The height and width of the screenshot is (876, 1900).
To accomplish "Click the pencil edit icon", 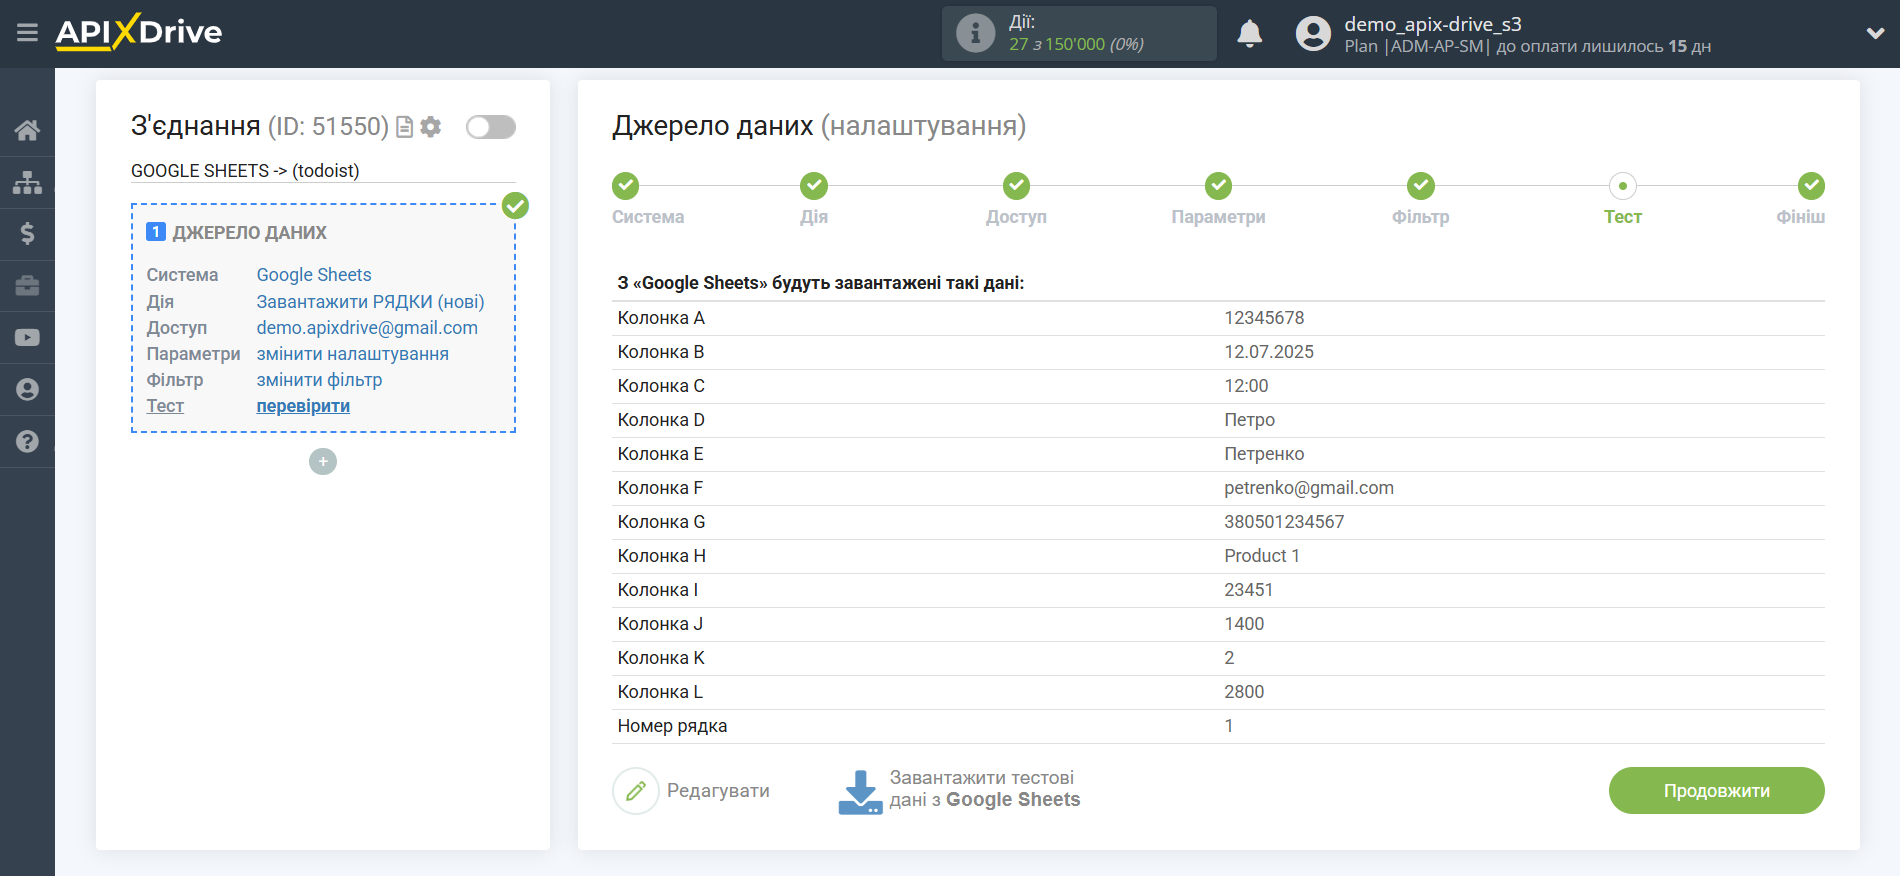I will [636, 791].
